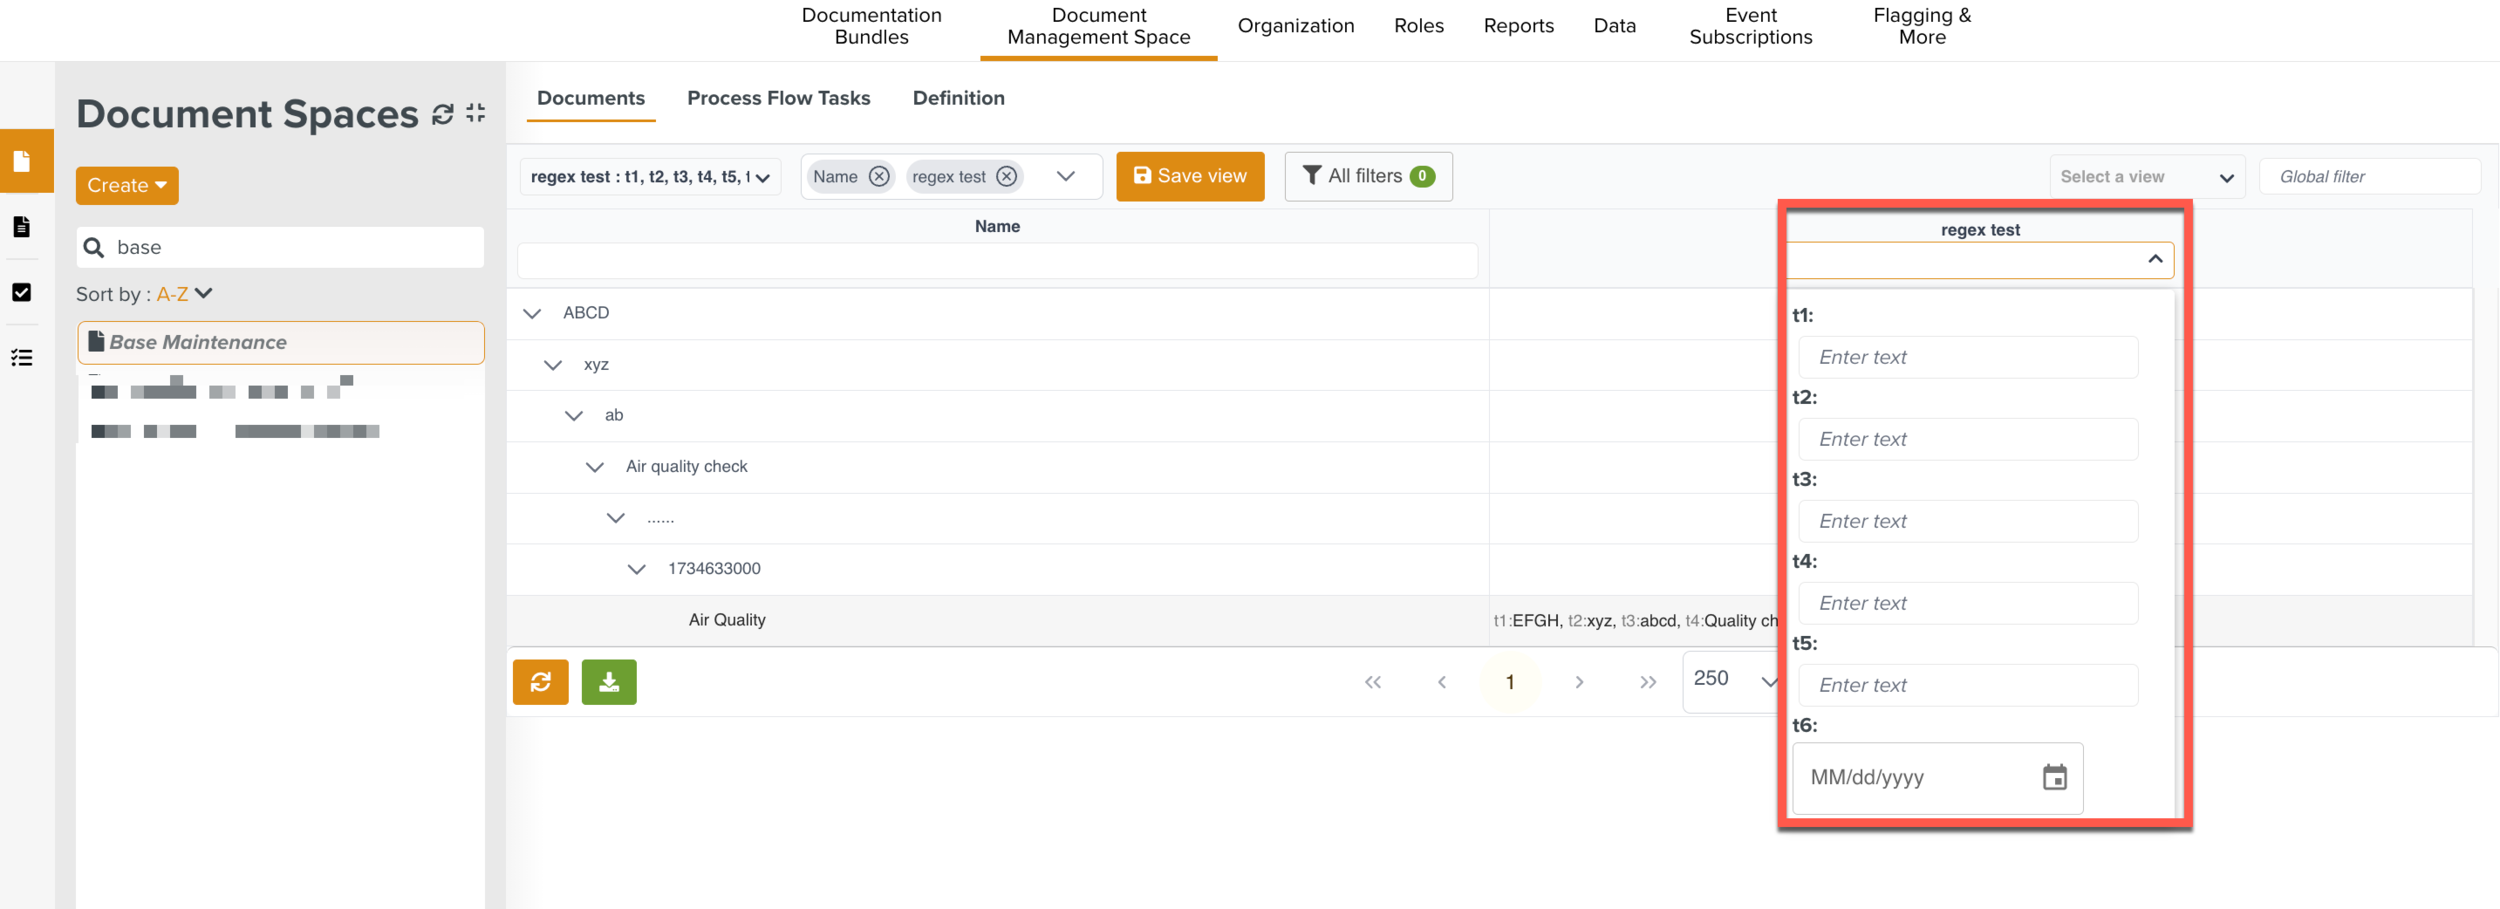Open the Reports menu item
Screen dimensions: 2500x909
tap(1518, 26)
